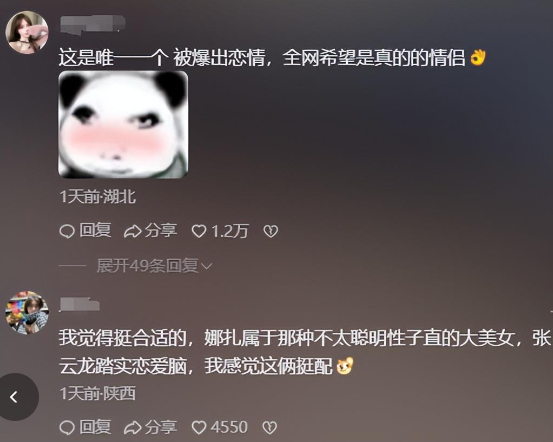553x442 pixels.
Task: Open the first commenter's profile avatar
Action: [x=27, y=32]
